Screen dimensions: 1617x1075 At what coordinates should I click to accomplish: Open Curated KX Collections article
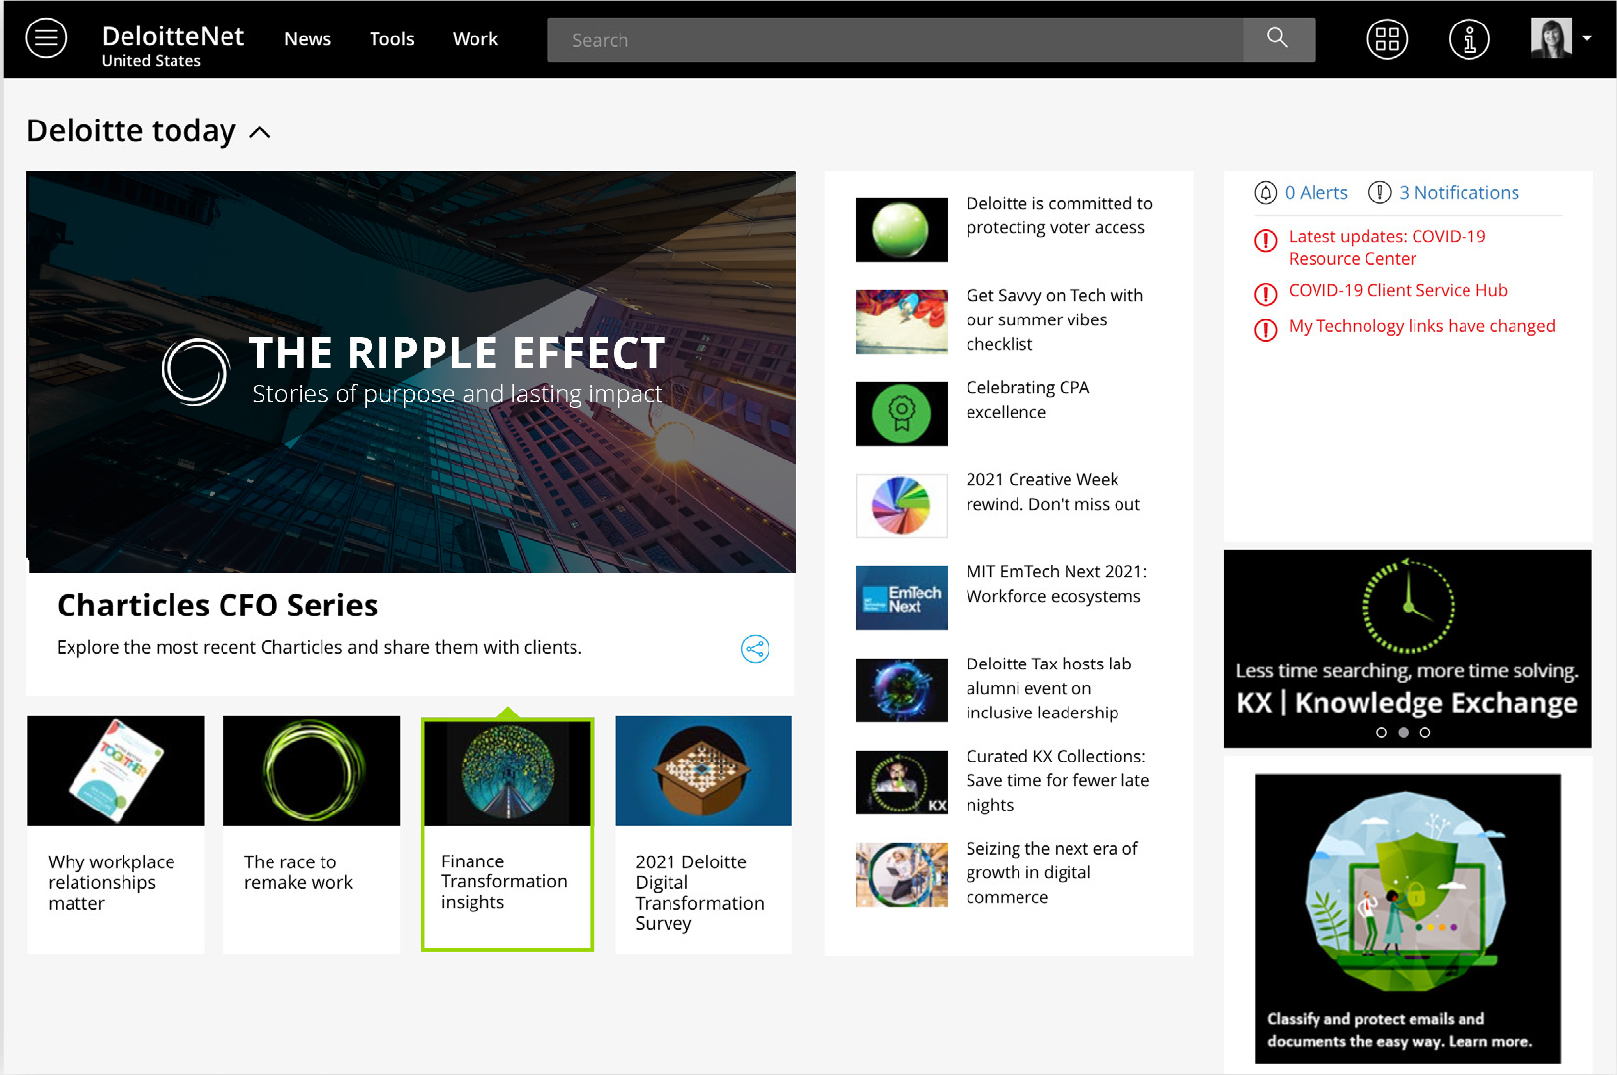coord(1057,781)
